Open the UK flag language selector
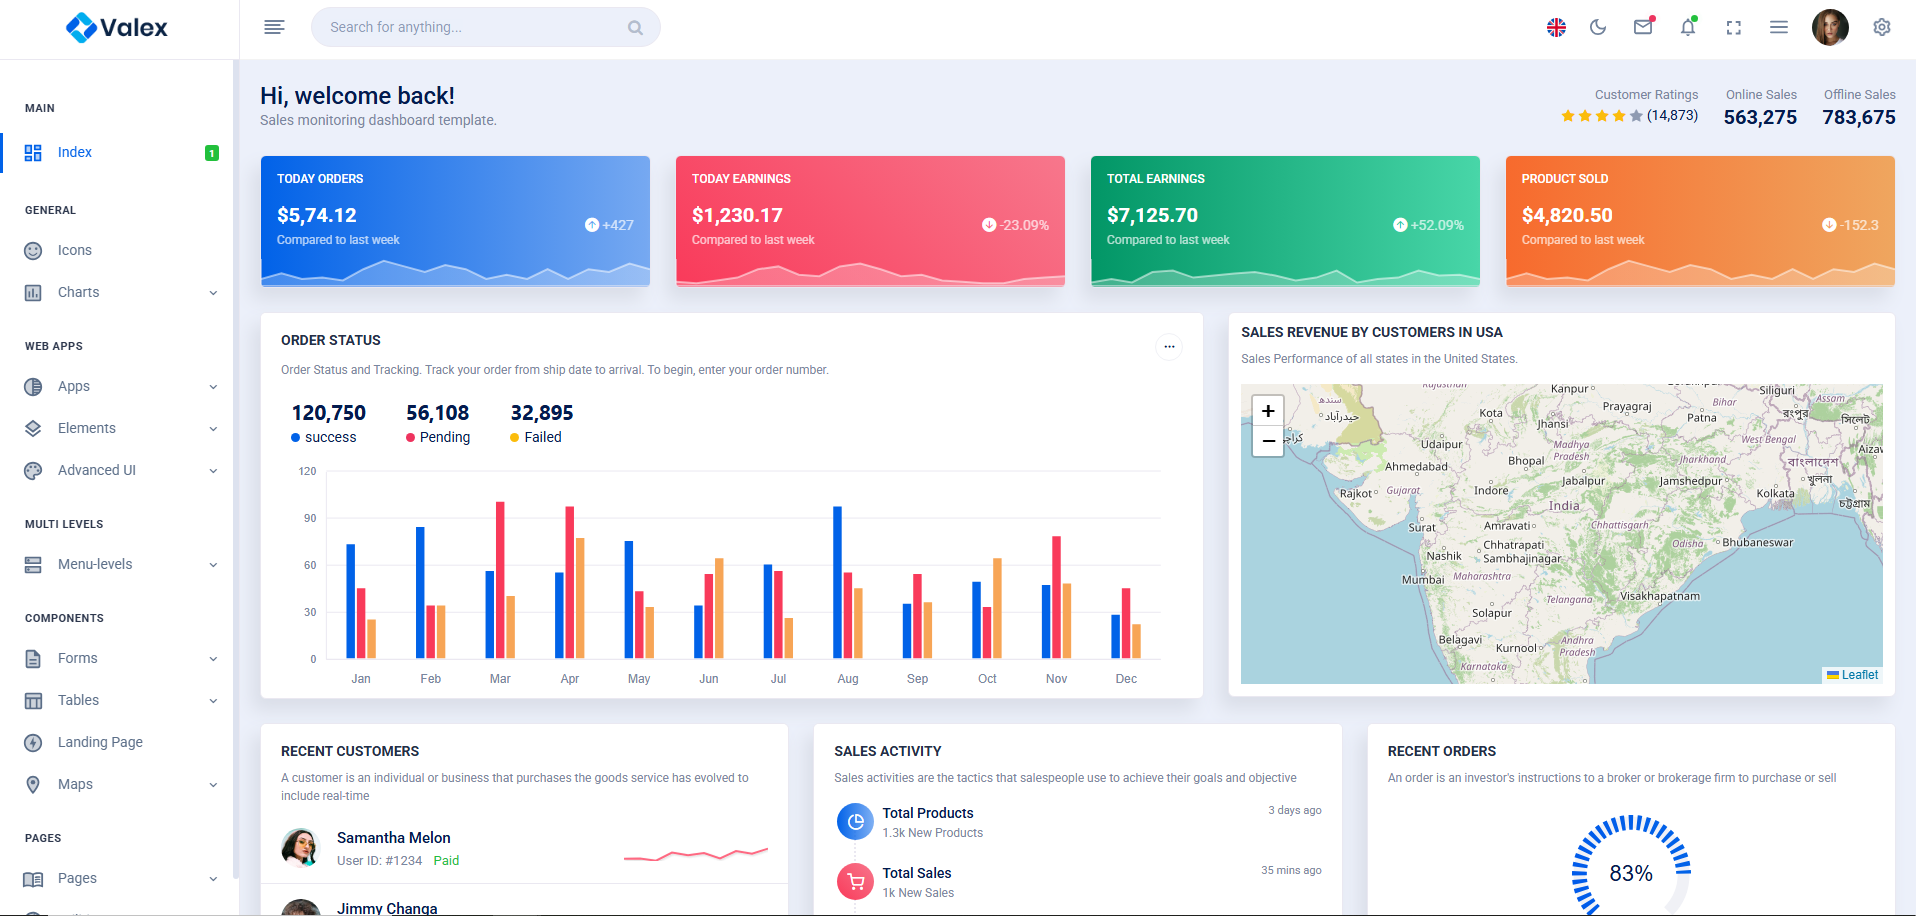The height and width of the screenshot is (916, 1916). (1556, 28)
